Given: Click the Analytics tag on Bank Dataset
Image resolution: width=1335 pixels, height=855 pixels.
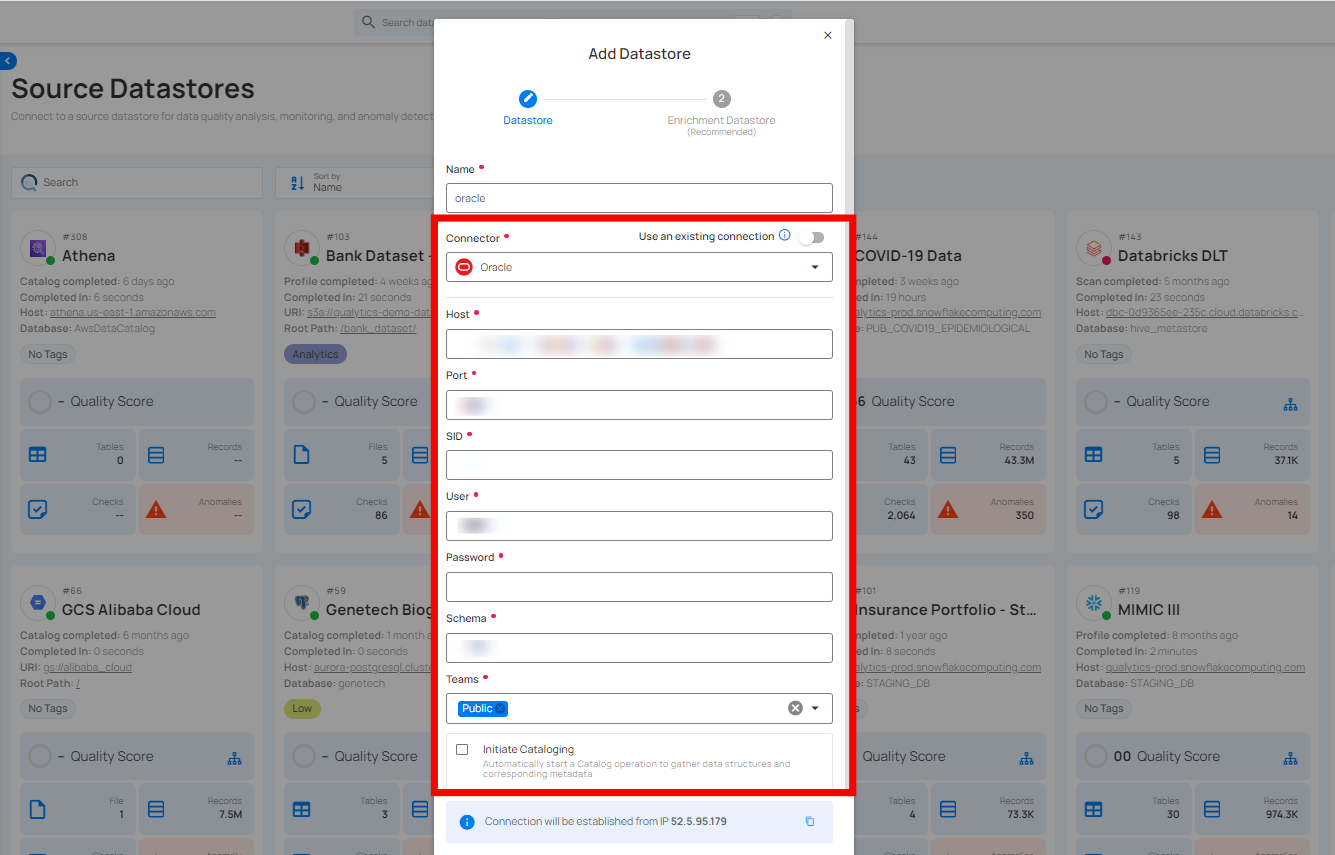Looking at the screenshot, I should (x=315, y=354).
